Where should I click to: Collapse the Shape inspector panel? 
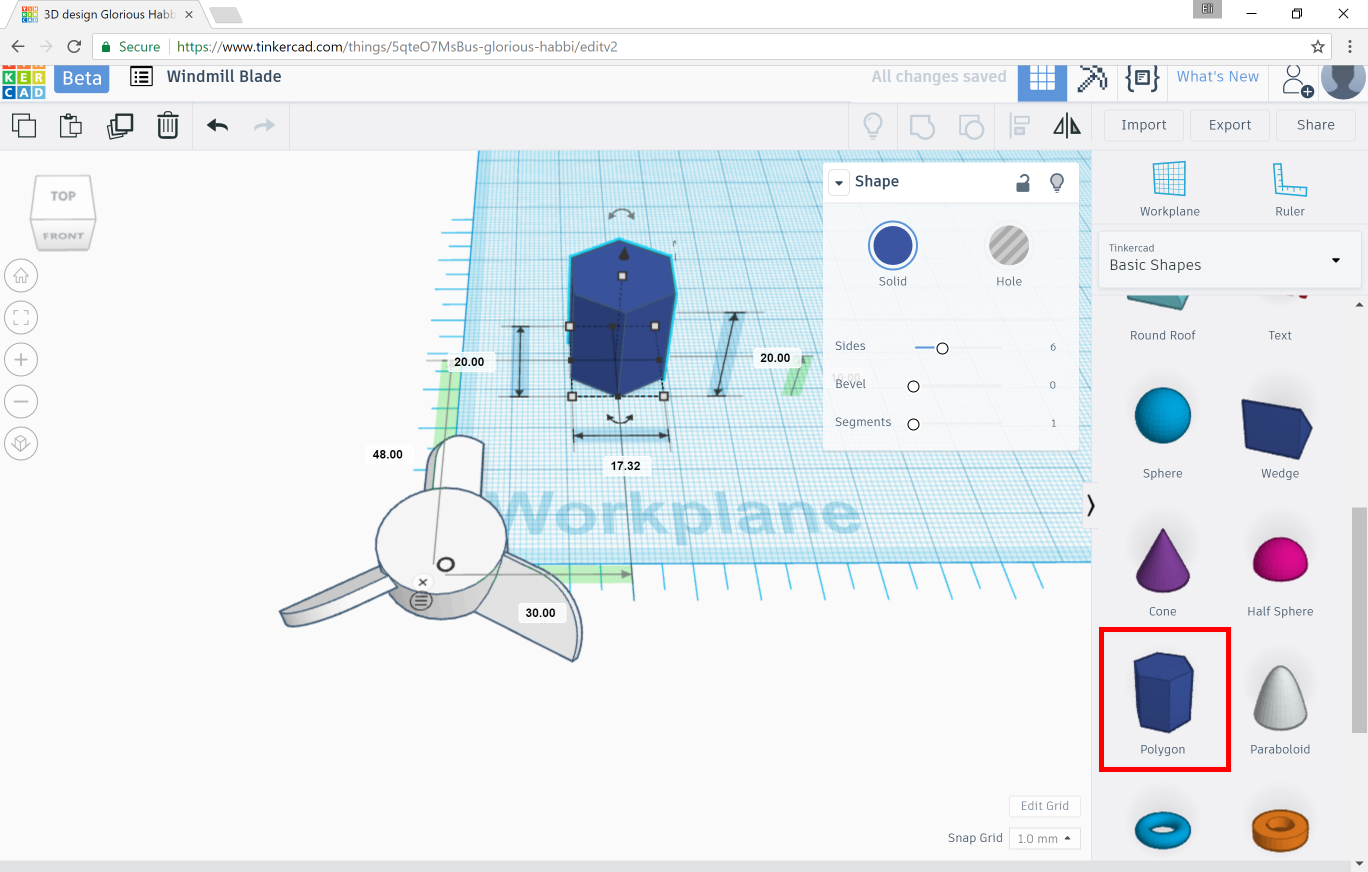click(x=838, y=182)
